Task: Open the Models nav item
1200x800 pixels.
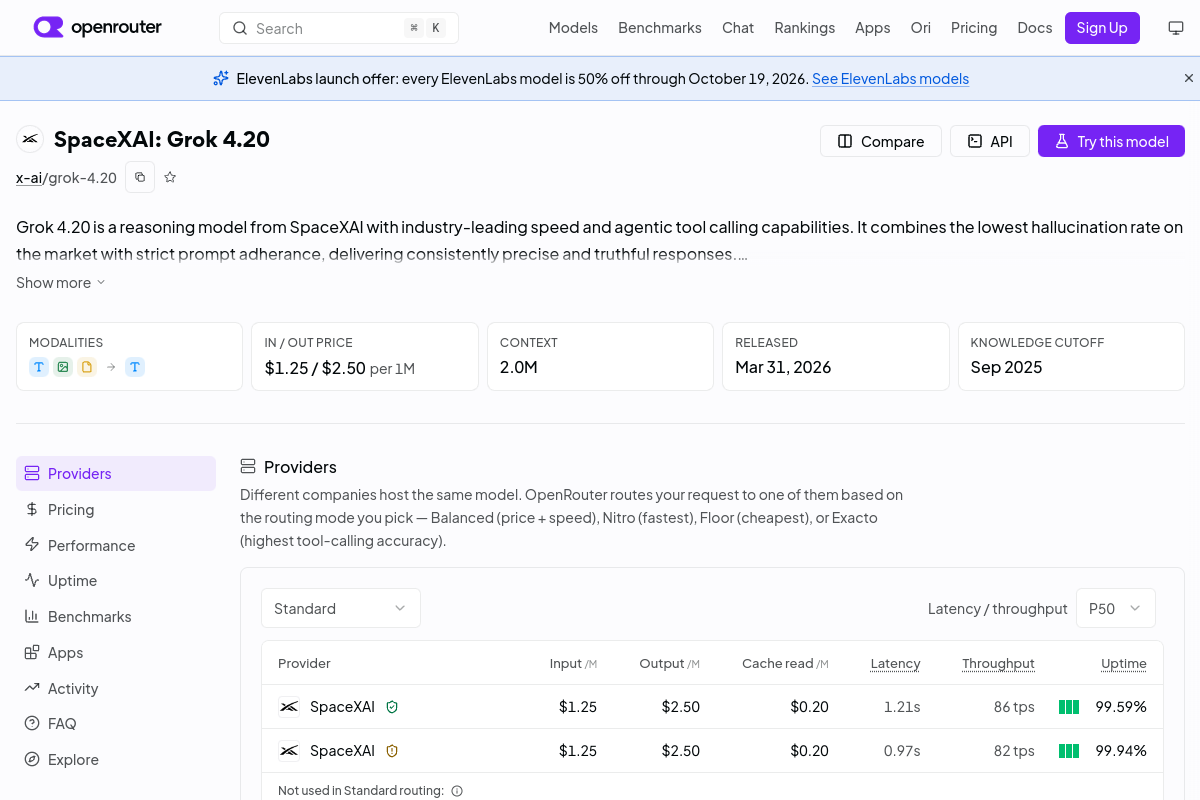Action: point(573,28)
